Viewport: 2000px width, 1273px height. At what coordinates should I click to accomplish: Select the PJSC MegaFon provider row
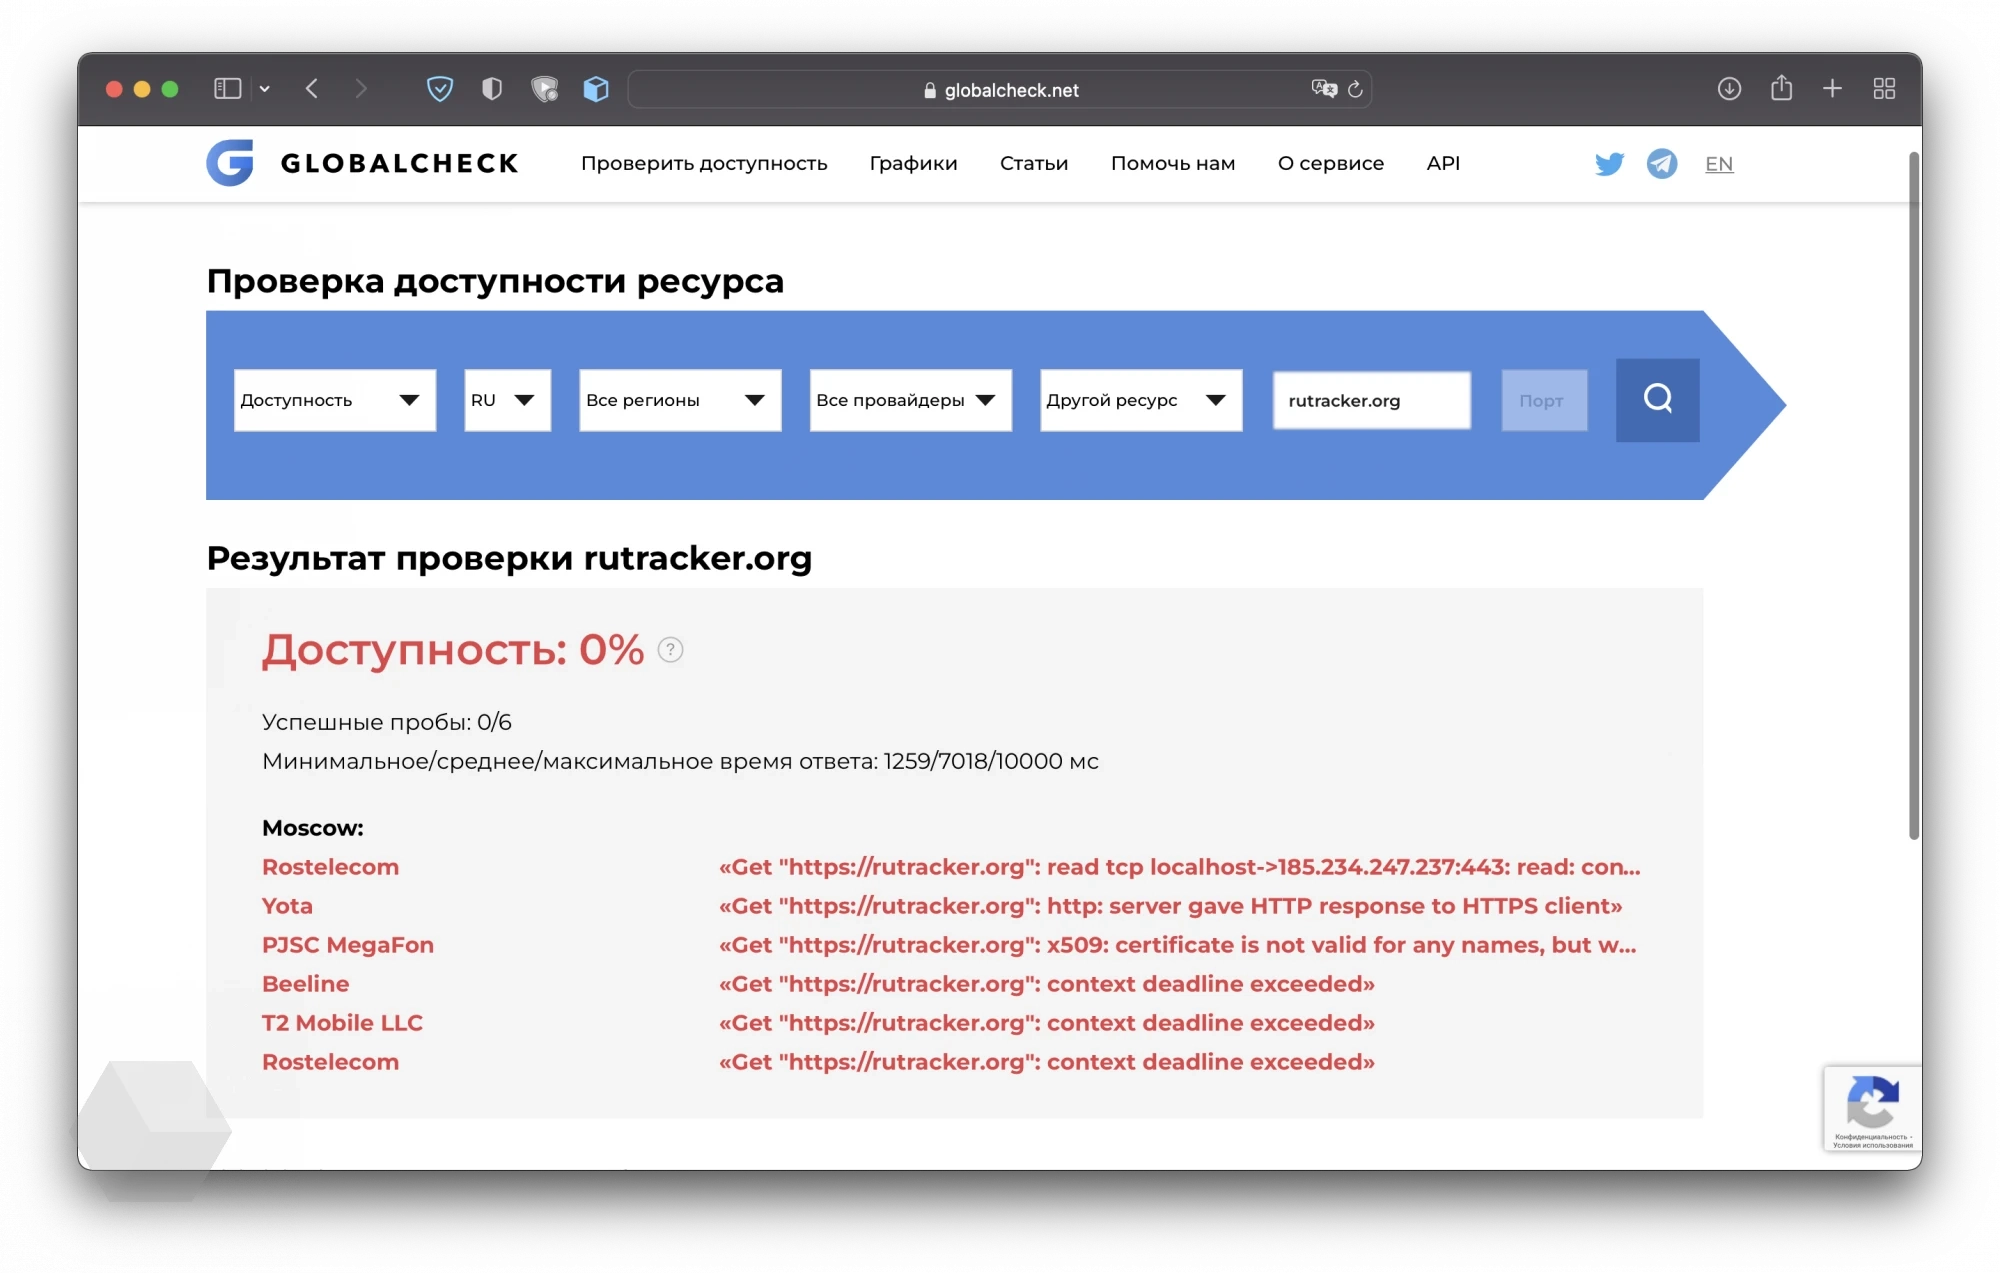[348, 945]
